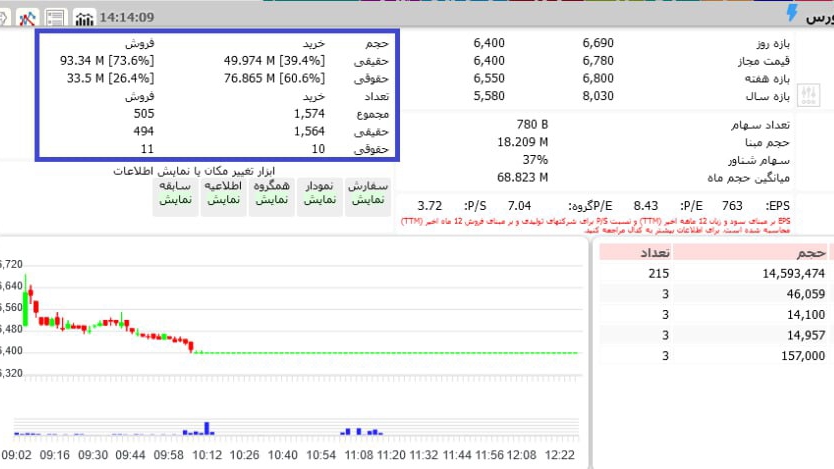Click allowed price high 6,780
The width and height of the screenshot is (834, 469).
(598, 61)
